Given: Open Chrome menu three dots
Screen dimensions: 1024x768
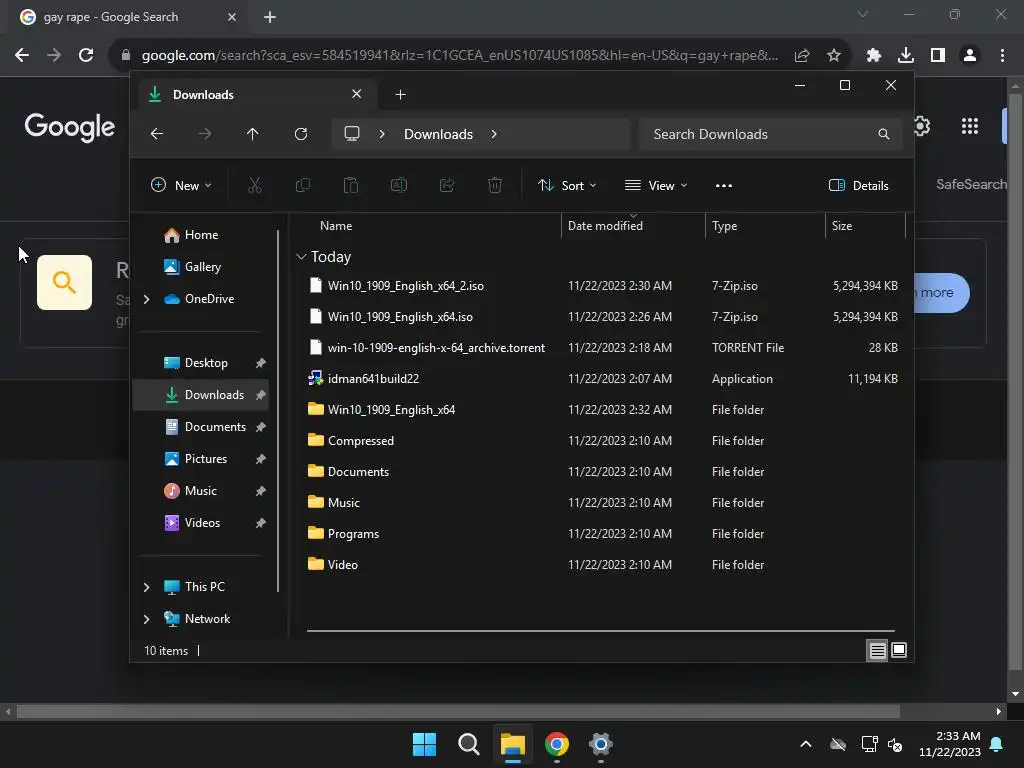Looking at the screenshot, I should [x=1002, y=55].
